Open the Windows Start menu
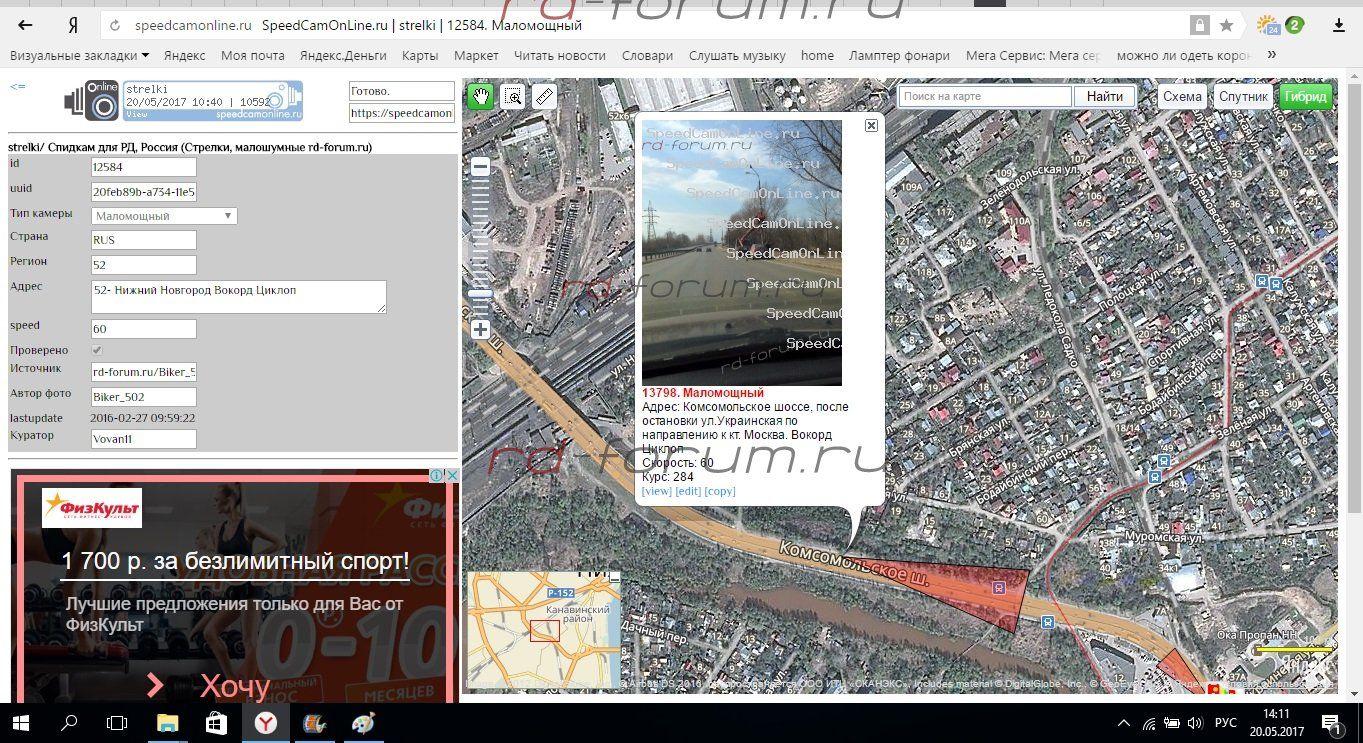Screen dimensions: 1363x743 tap(22, 723)
